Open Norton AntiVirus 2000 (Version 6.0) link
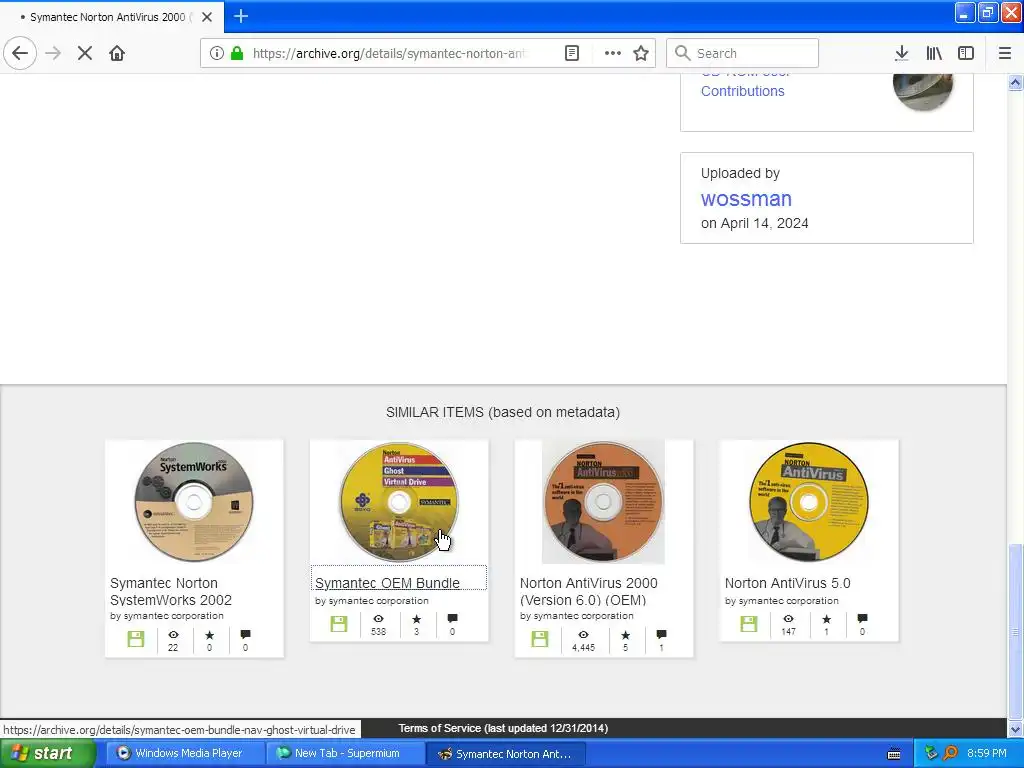The width and height of the screenshot is (1024, 768). tap(588, 591)
